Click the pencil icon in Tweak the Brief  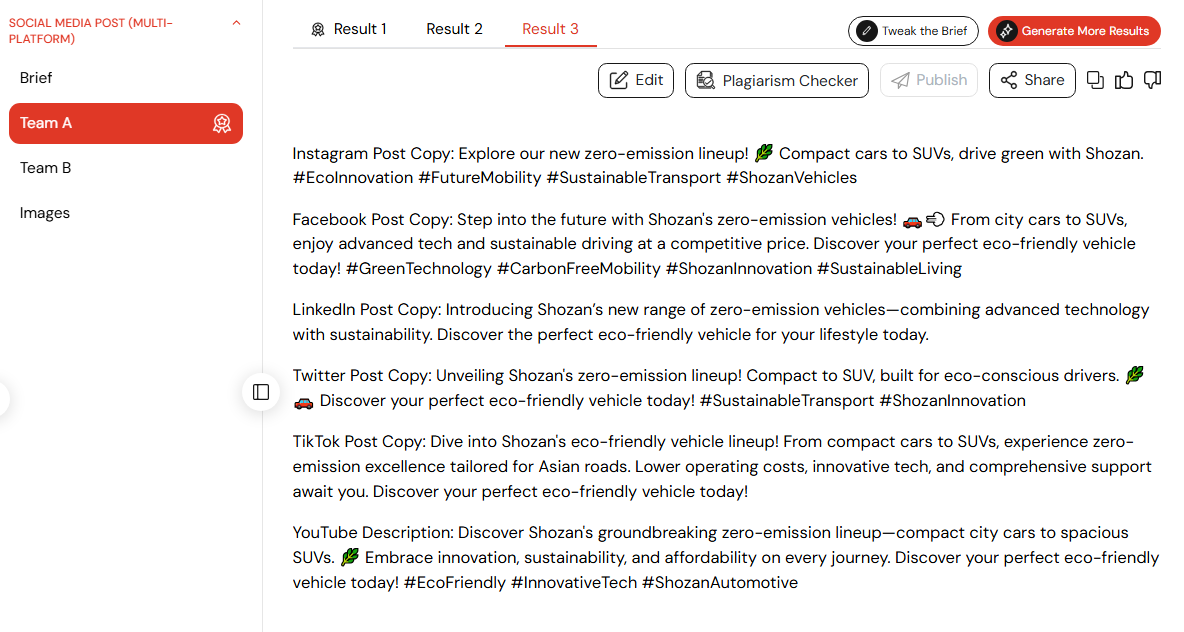tap(867, 31)
